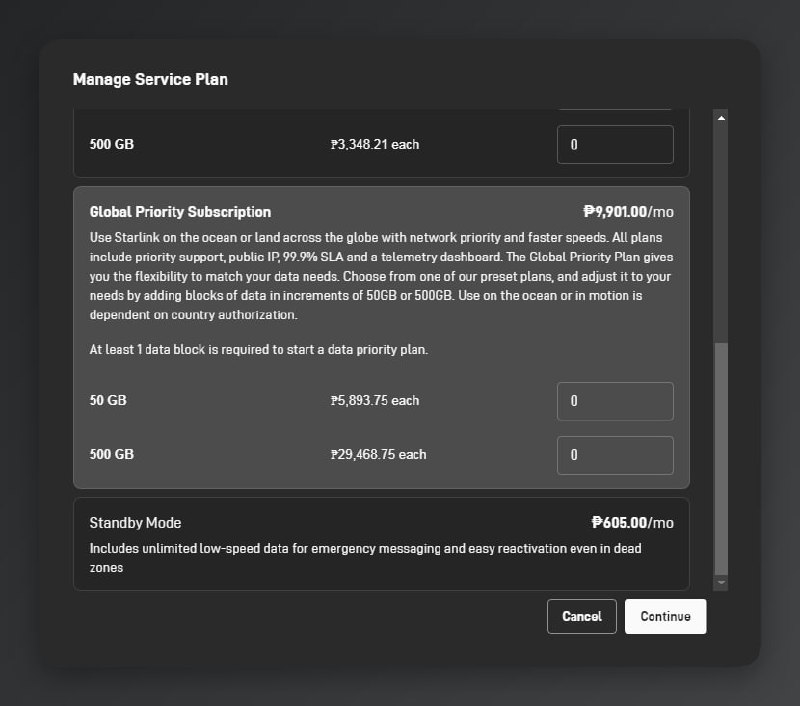Click the ₱3,348.21 each price
The width and height of the screenshot is (800, 706).
[x=375, y=144]
